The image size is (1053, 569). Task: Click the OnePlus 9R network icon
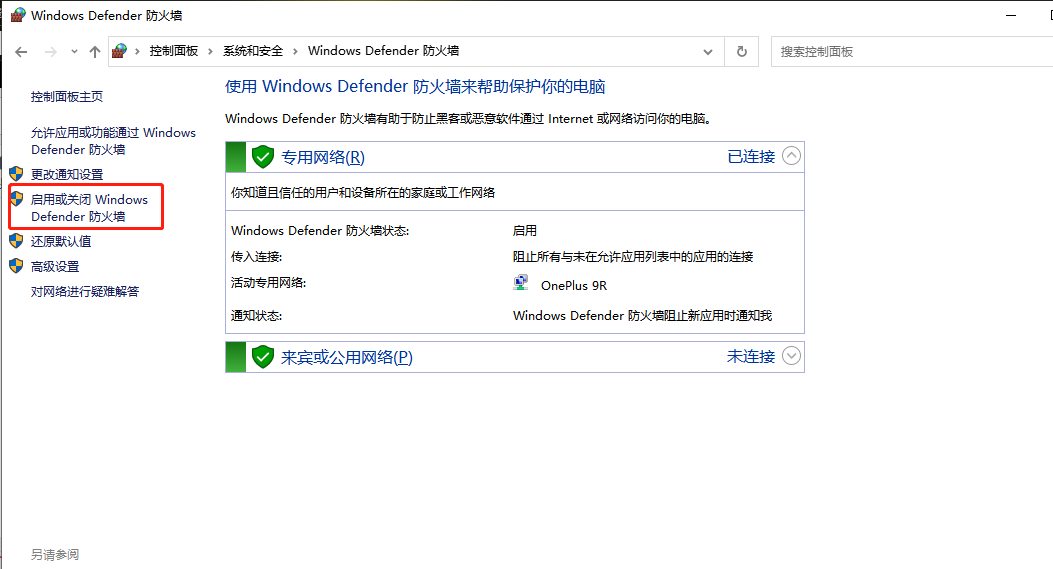tap(520, 283)
